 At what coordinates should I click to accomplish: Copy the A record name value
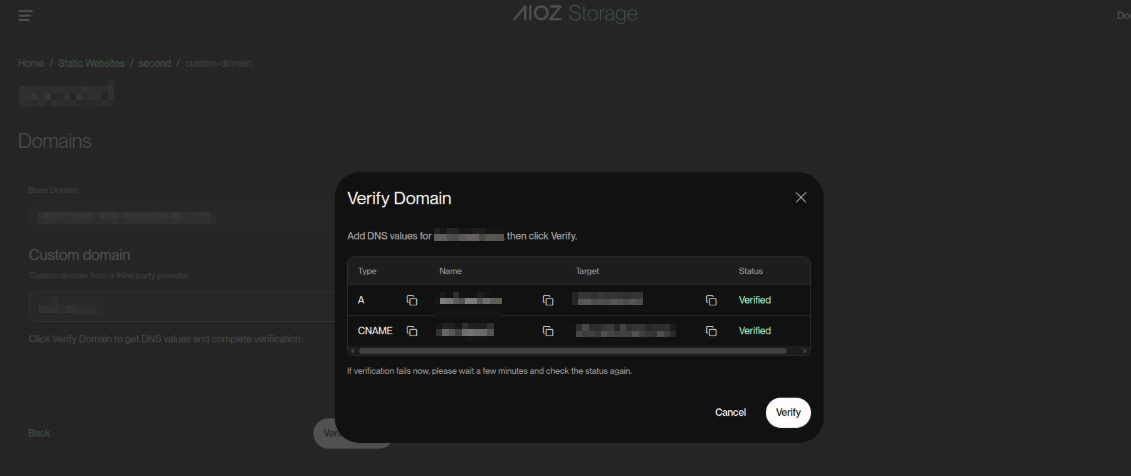coord(548,300)
